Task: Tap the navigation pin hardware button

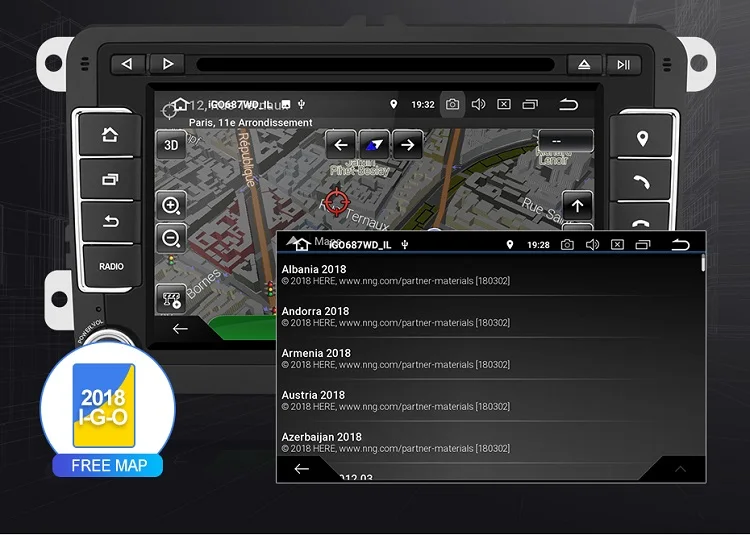Action: (642, 138)
